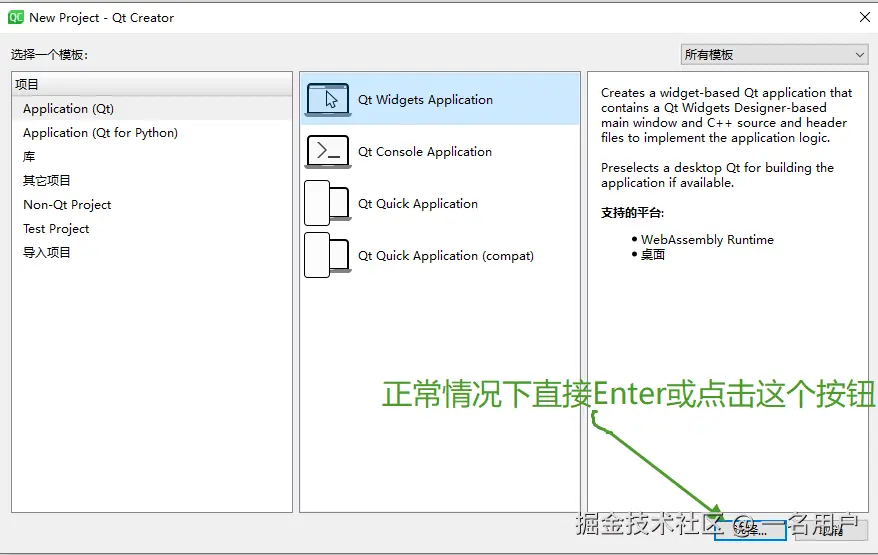Click the 选择一个模板 label
The width and height of the screenshot is (878, 555).
(x=50, y=55)
